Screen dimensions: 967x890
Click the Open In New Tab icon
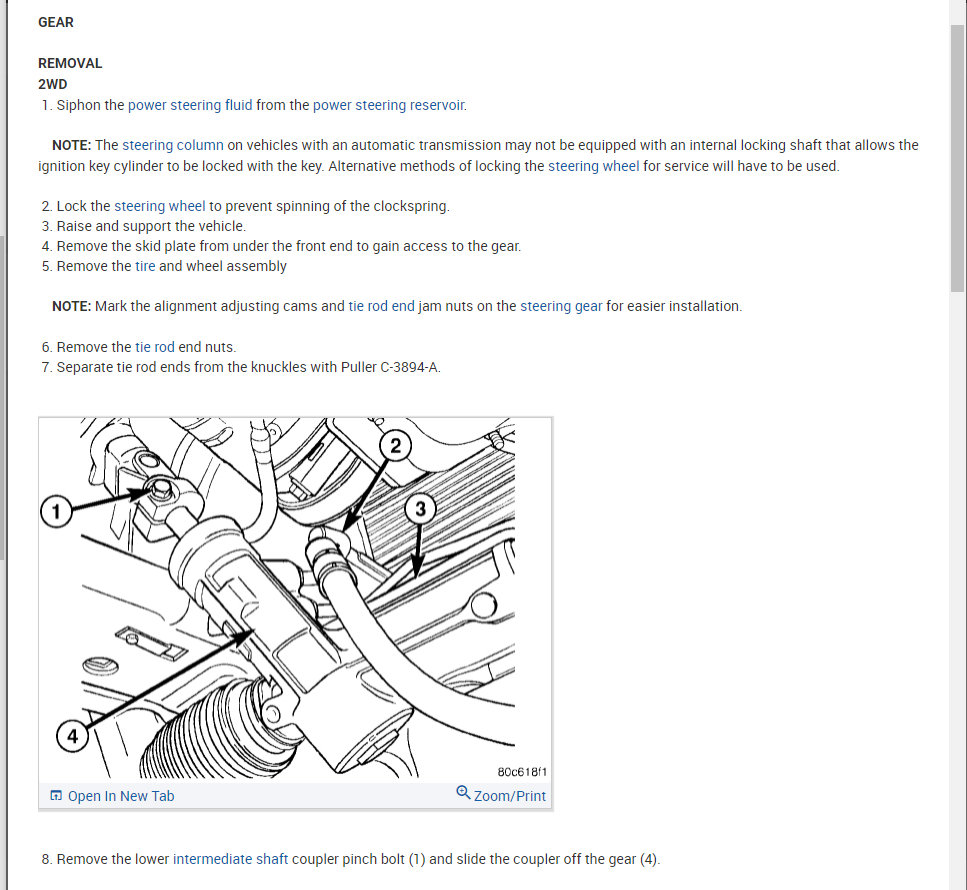coord(56,795)
